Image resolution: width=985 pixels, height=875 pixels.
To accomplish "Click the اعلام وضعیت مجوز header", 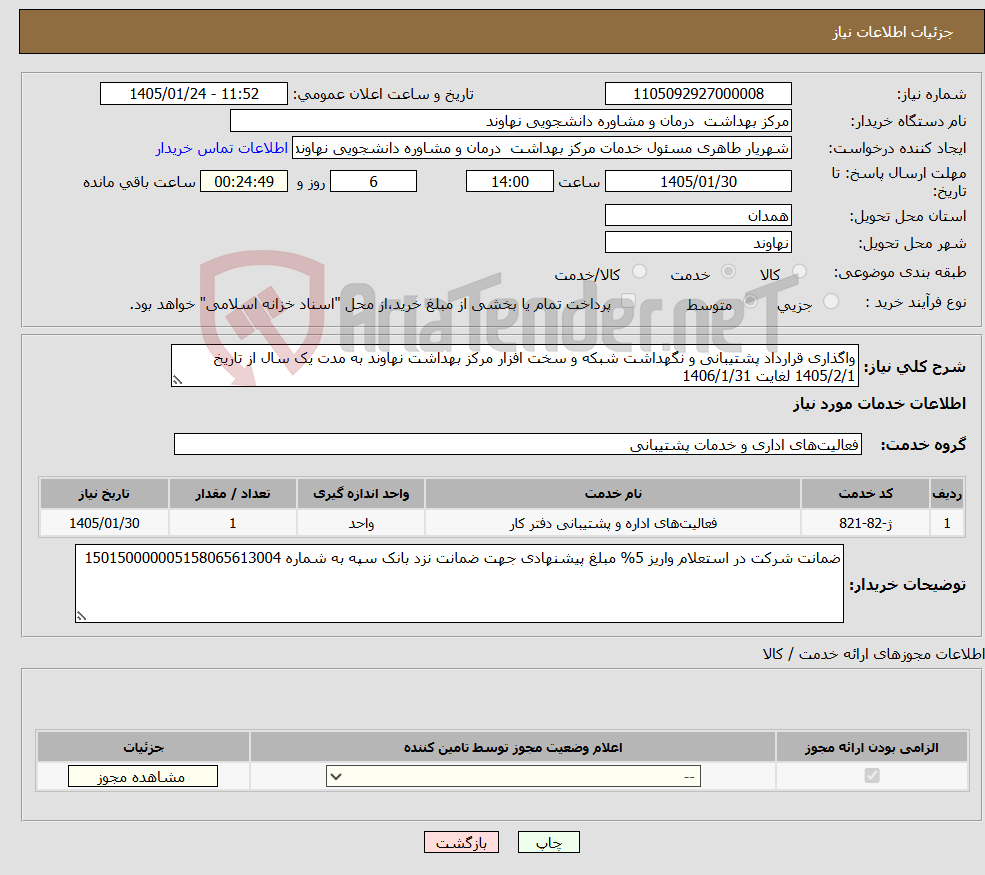I will pos(513,747).
